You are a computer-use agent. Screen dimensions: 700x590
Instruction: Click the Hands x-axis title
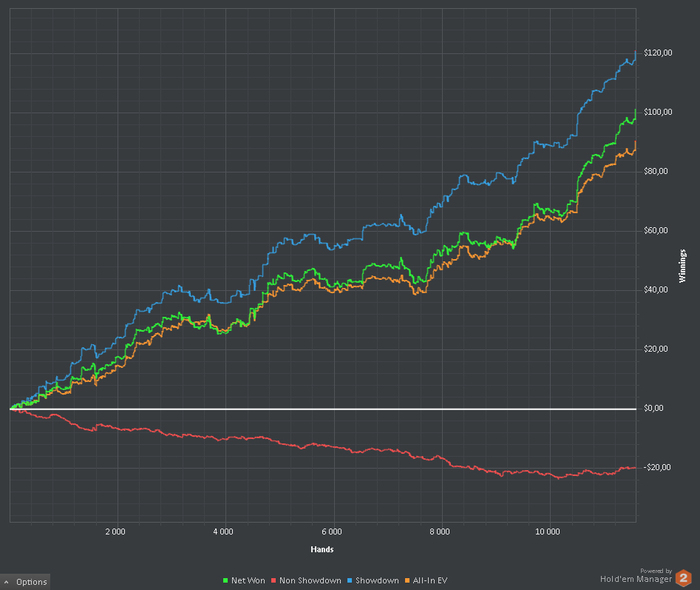(322, 549)
